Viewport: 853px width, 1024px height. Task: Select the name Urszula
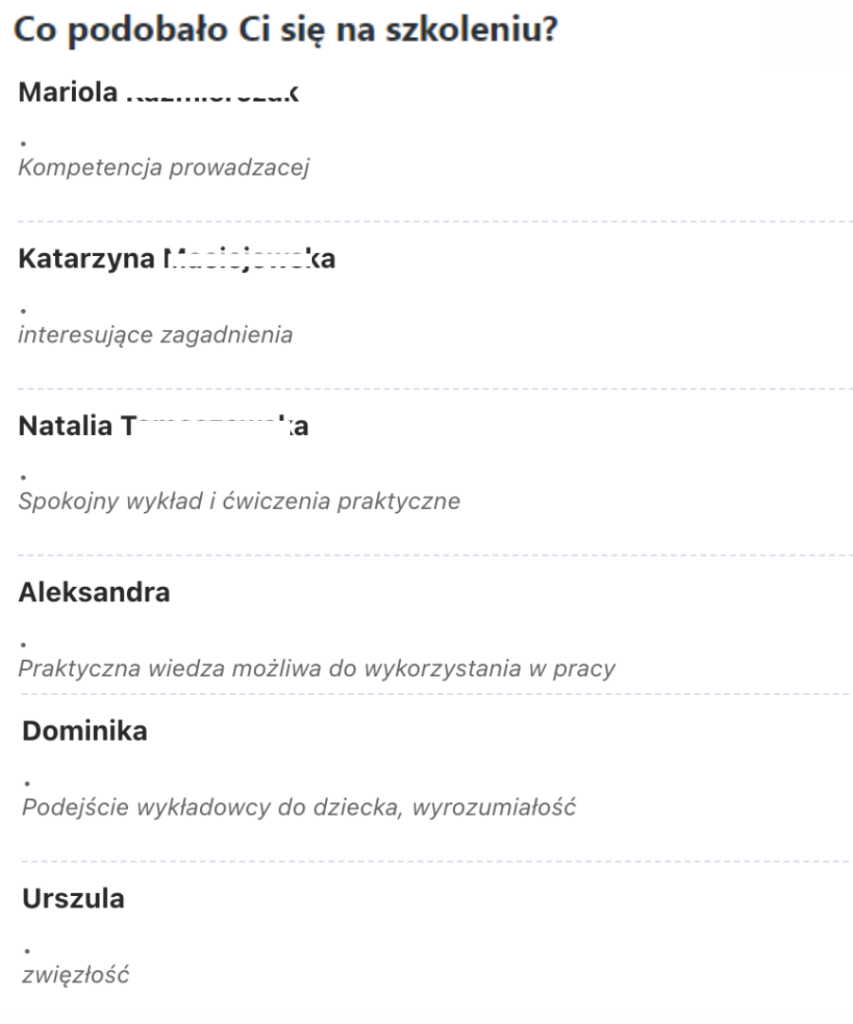coord(73,899)
